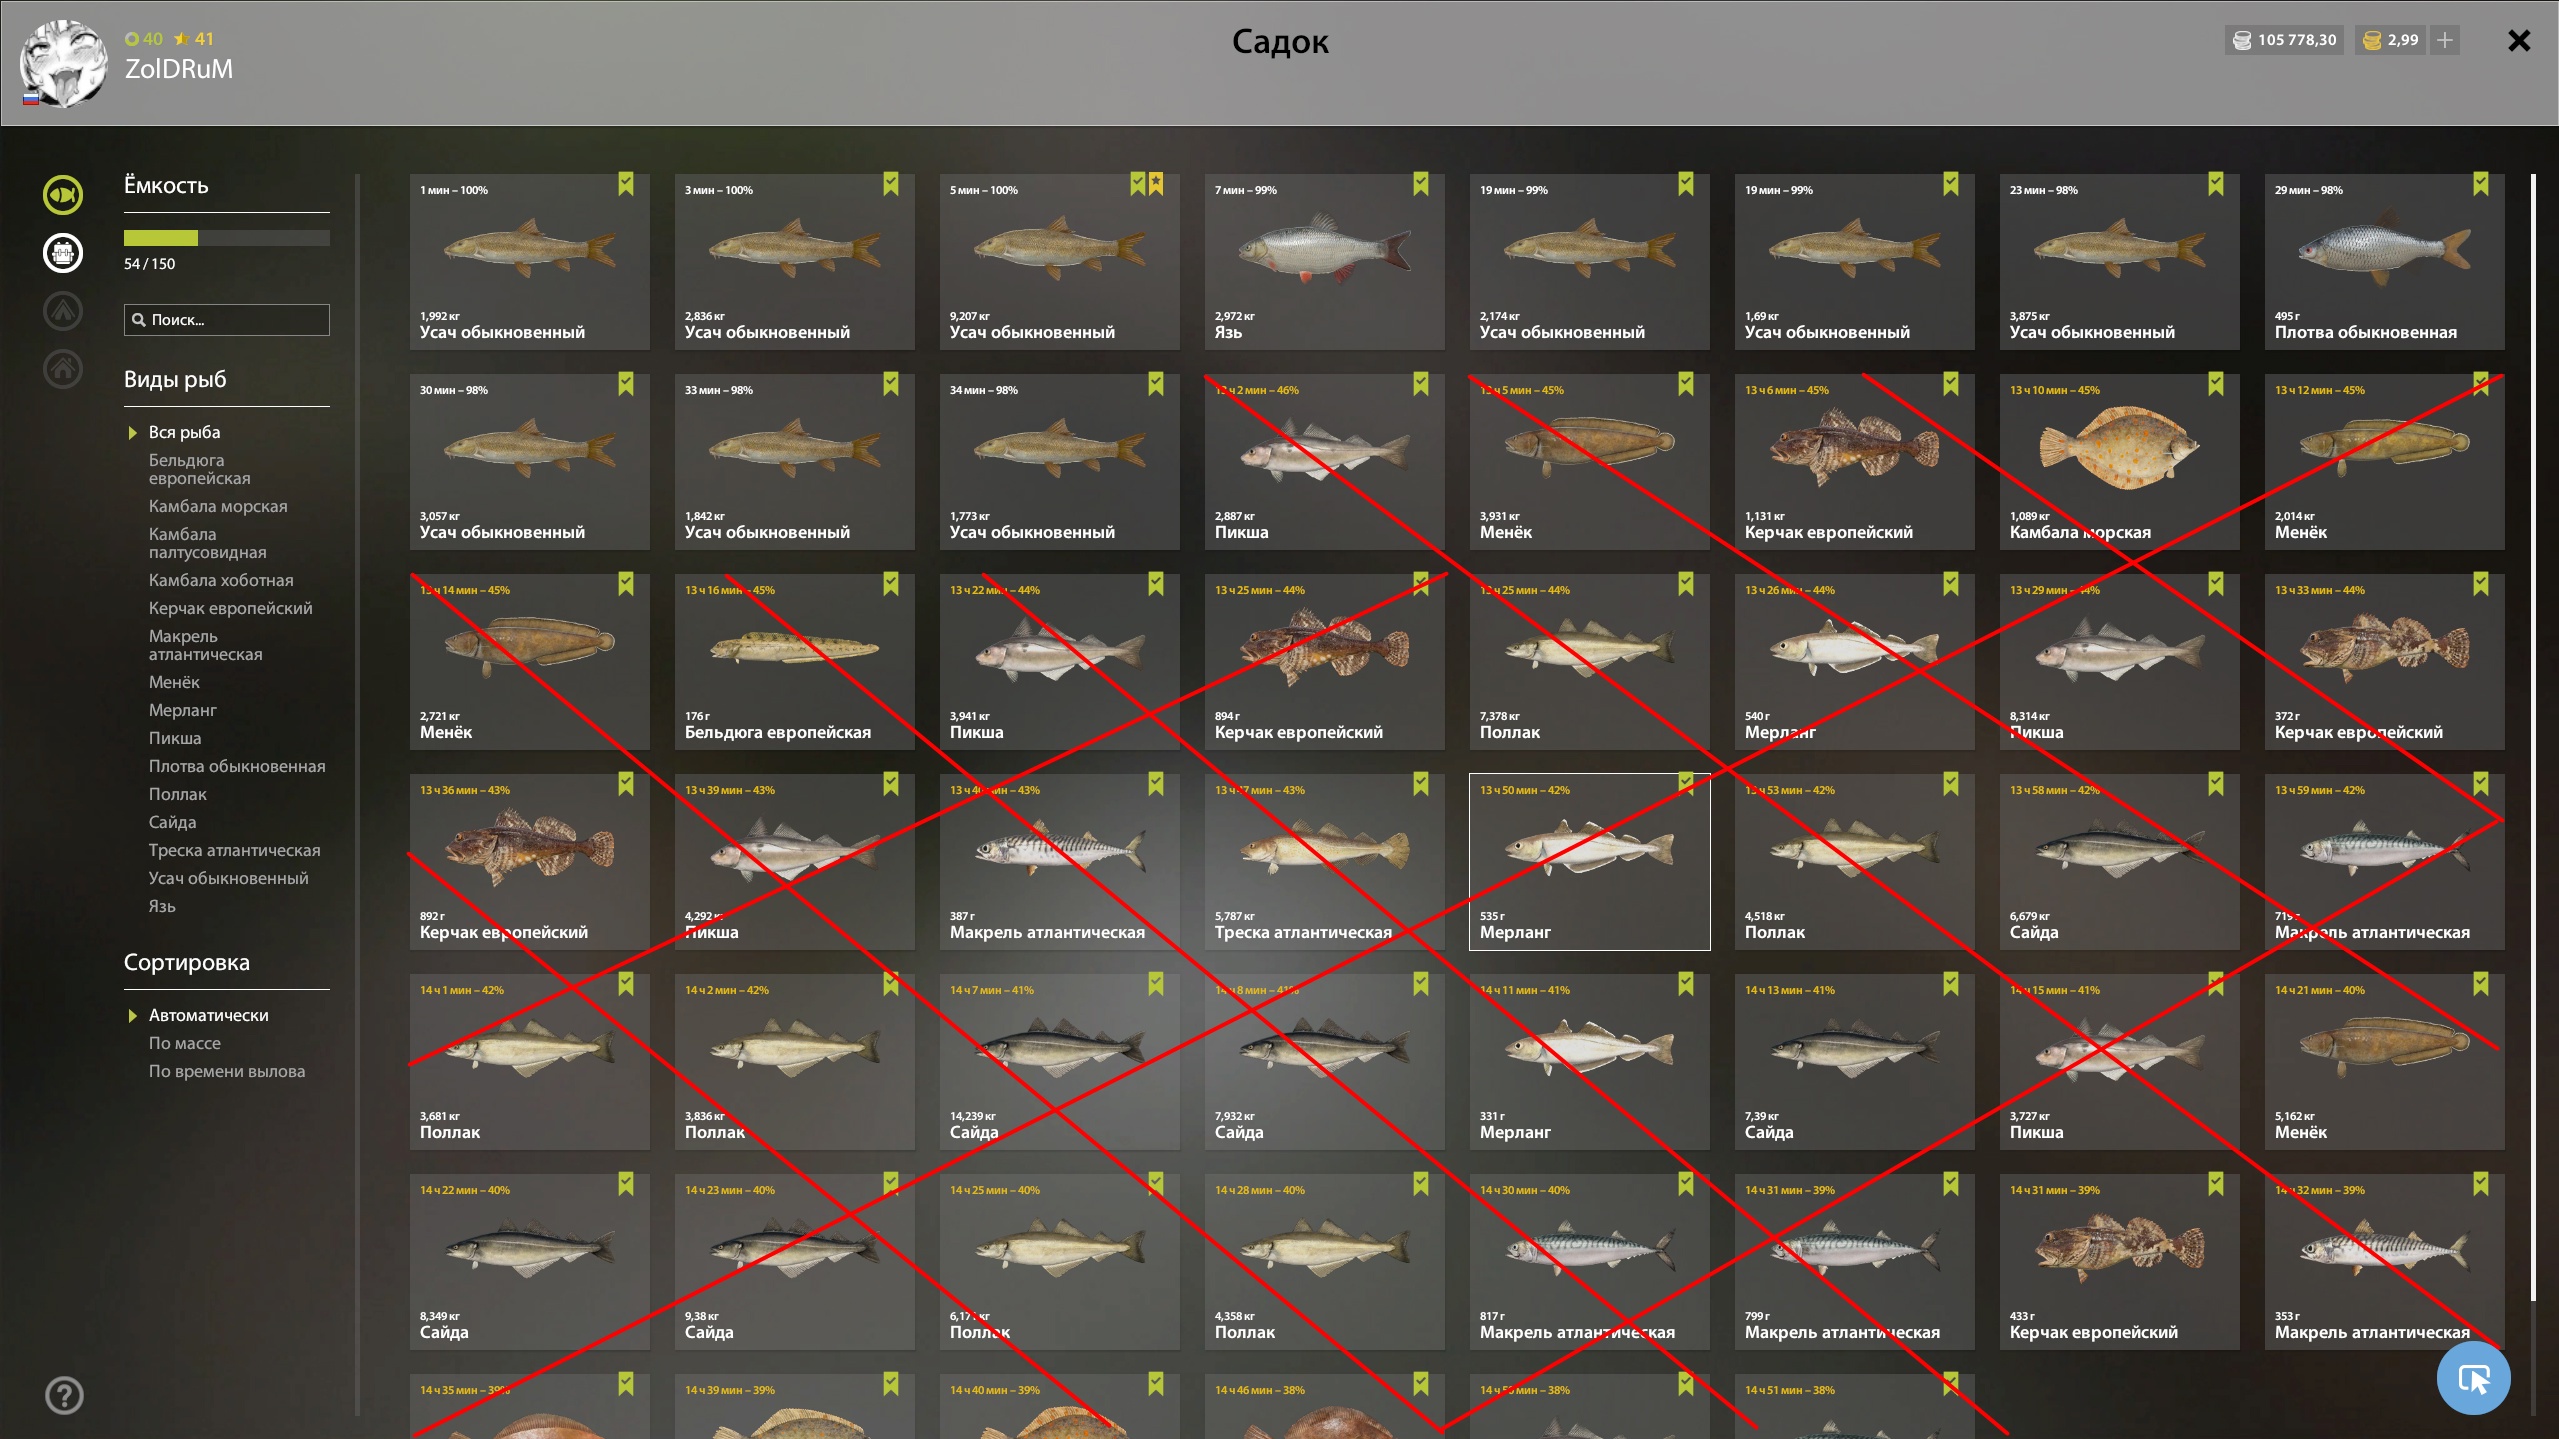This screenshot has height=1439, width=2559.
Task: Sort fish by По массе
Action: coord(185,1043)
